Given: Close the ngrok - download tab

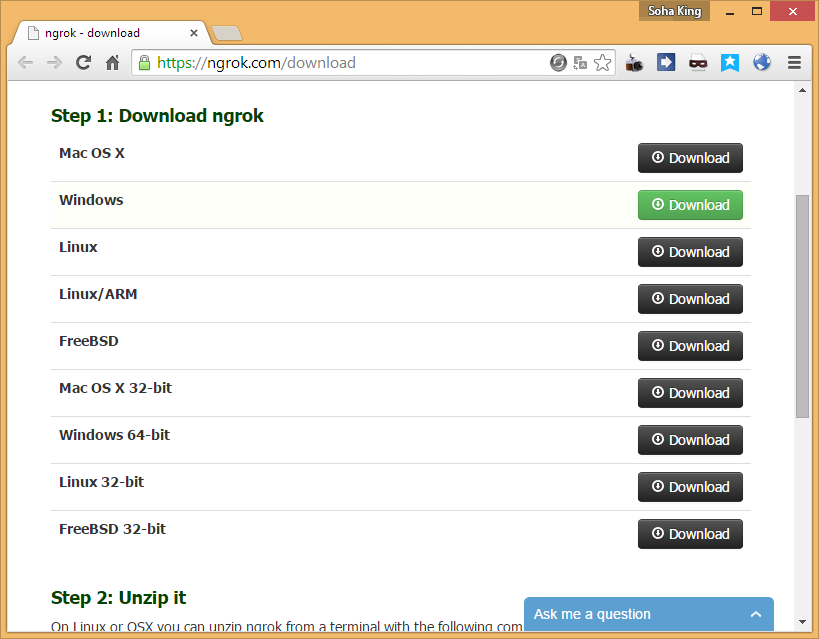Looking at the screenshot, I should (194, 33).
